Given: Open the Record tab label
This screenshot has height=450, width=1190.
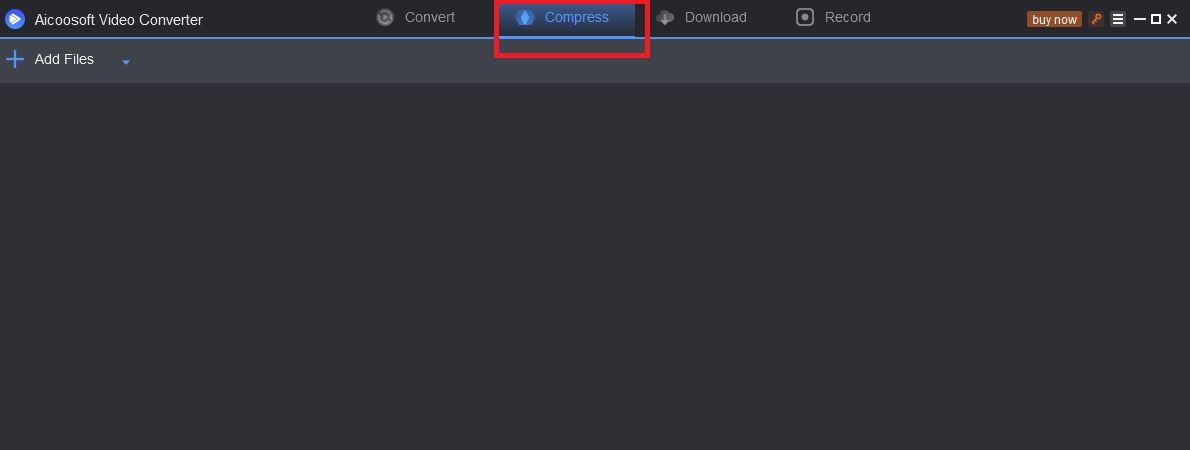Looking at the screenshot, I should click(848, 17).
